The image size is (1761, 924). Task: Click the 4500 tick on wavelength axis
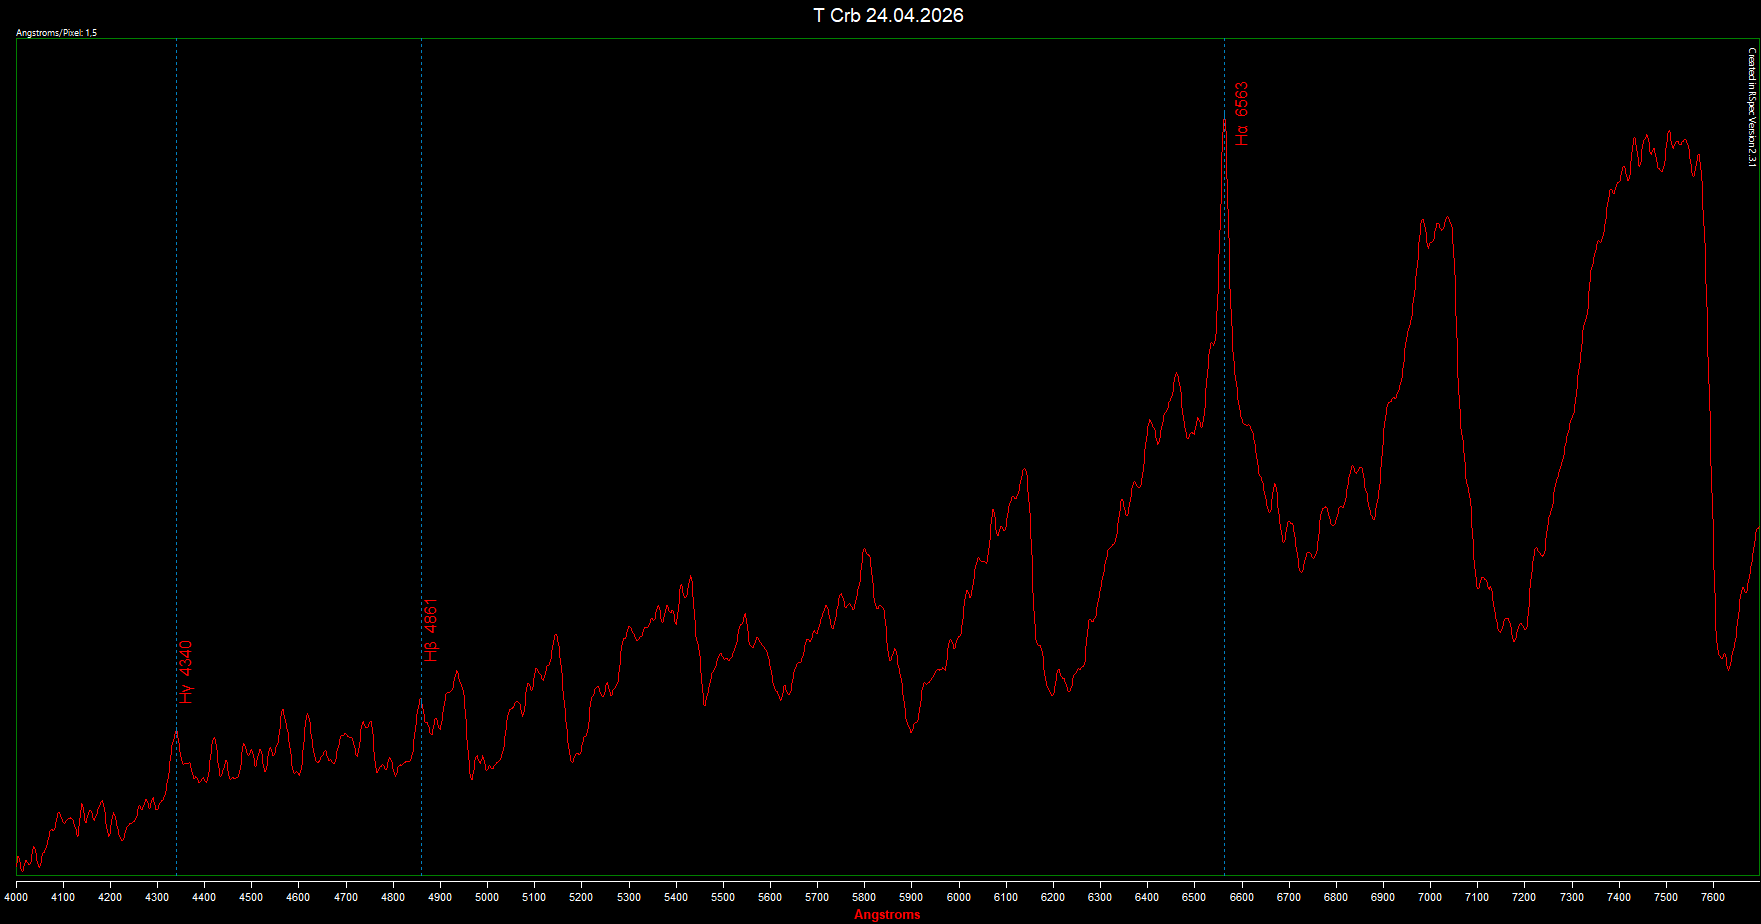(251, 897)
